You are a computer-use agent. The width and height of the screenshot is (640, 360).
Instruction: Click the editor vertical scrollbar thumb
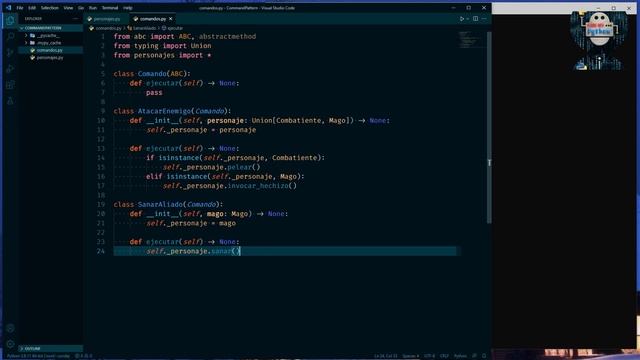point(489,128)
